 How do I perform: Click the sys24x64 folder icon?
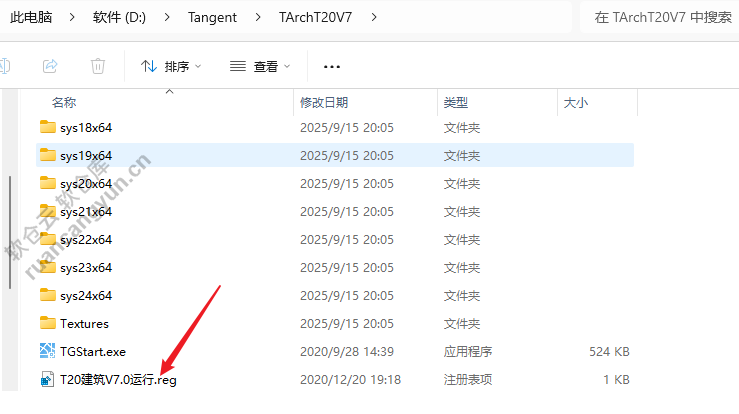coord(47,295)
